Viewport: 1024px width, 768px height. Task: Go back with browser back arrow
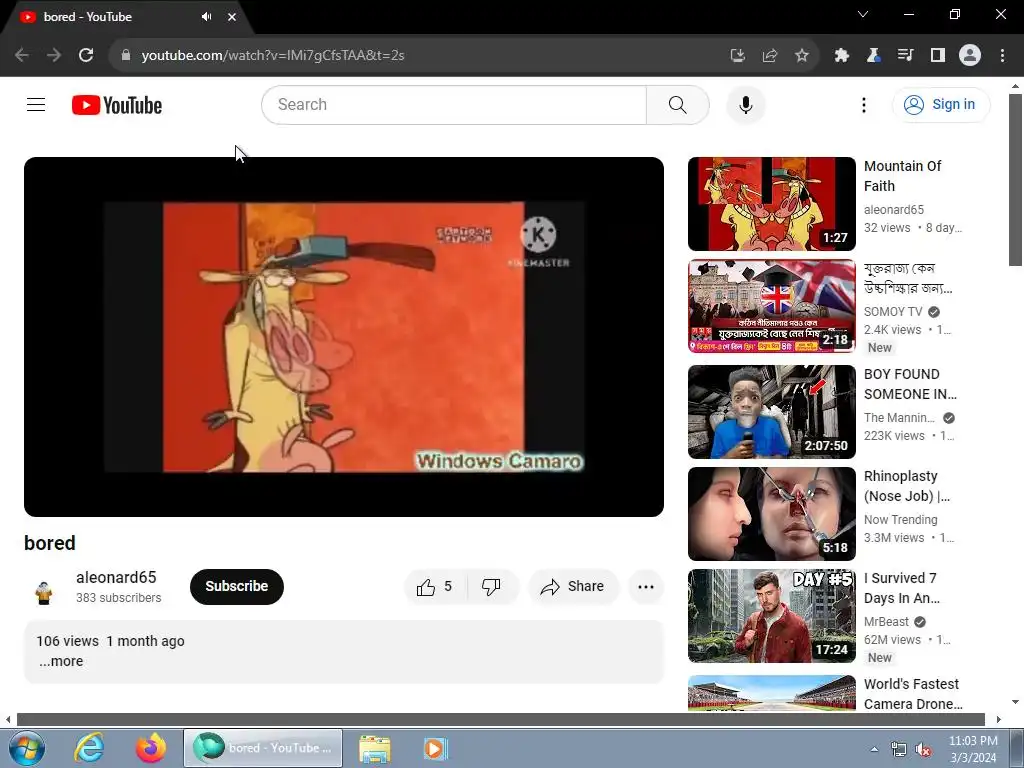22,55
